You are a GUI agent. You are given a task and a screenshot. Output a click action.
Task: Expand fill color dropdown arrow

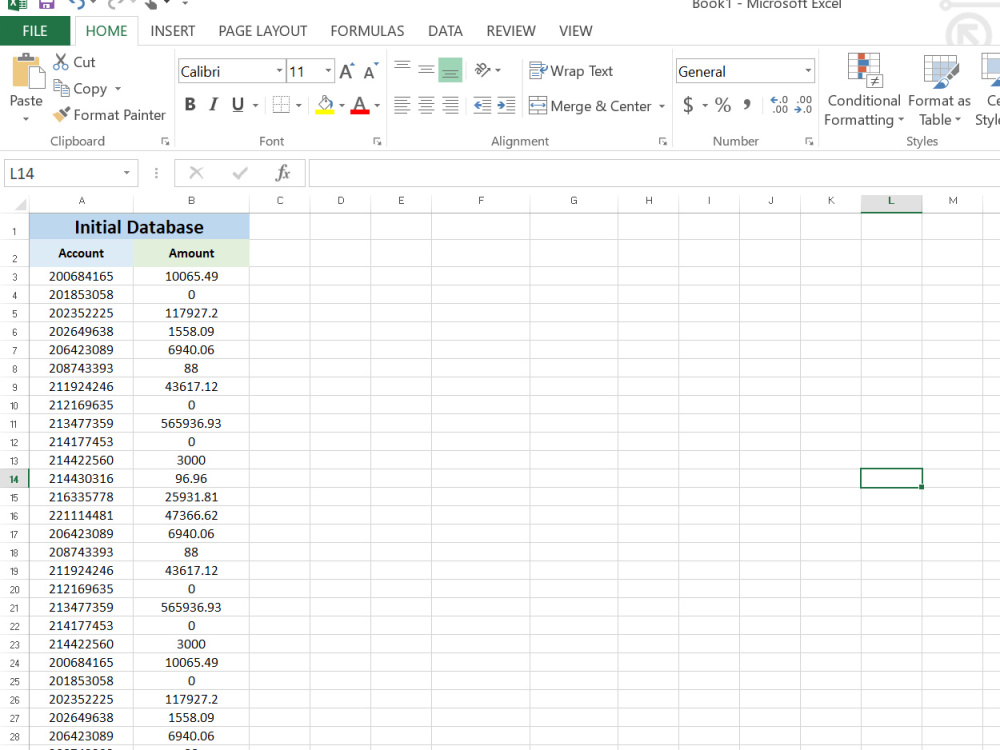coord(342,105)
